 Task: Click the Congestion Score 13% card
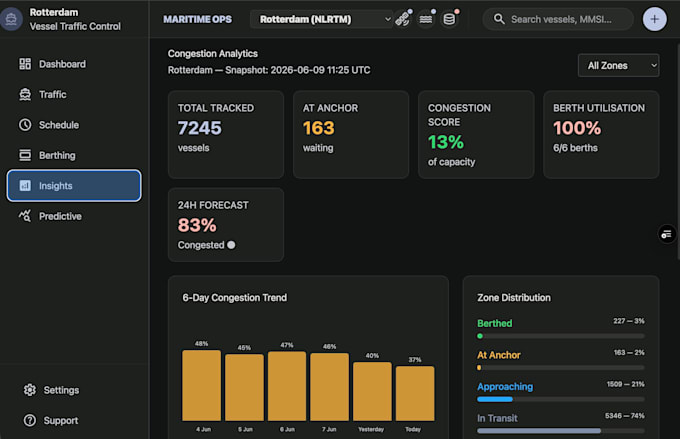coord(476,134)
